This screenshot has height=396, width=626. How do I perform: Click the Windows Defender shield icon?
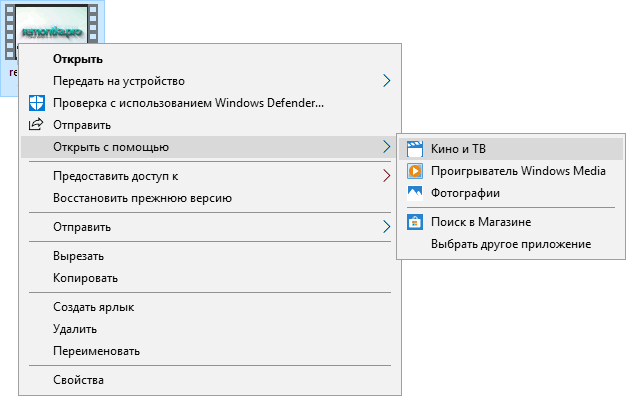point(37,103)
